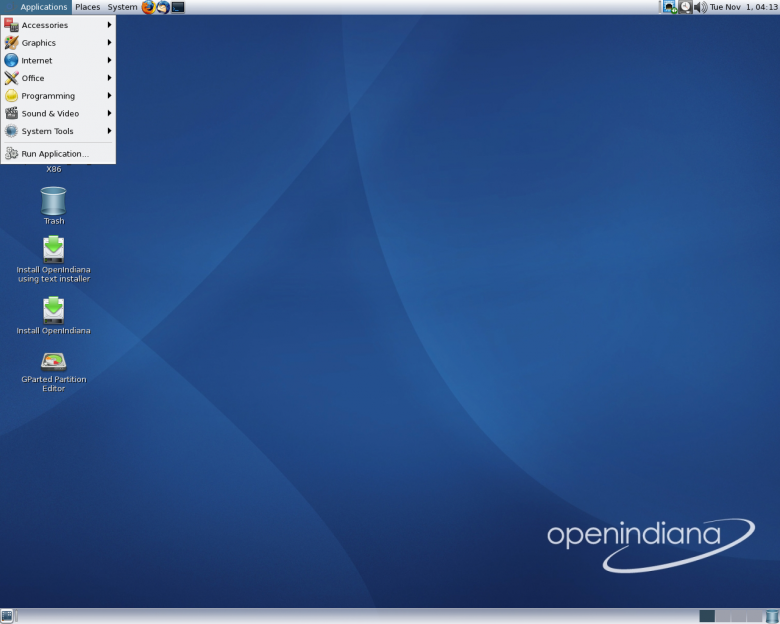Choose Run Application... entry
This screenshot has width=780, height=624.
coord(58,154)
